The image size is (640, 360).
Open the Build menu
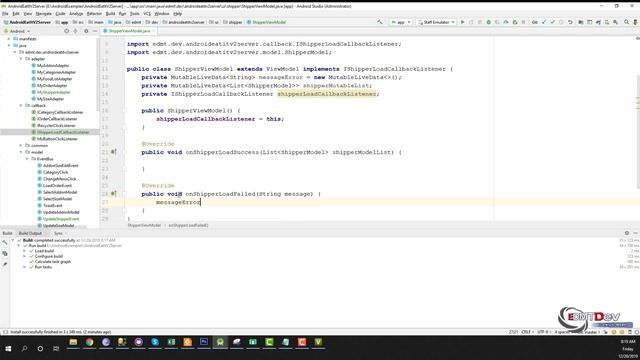point(110,13)
